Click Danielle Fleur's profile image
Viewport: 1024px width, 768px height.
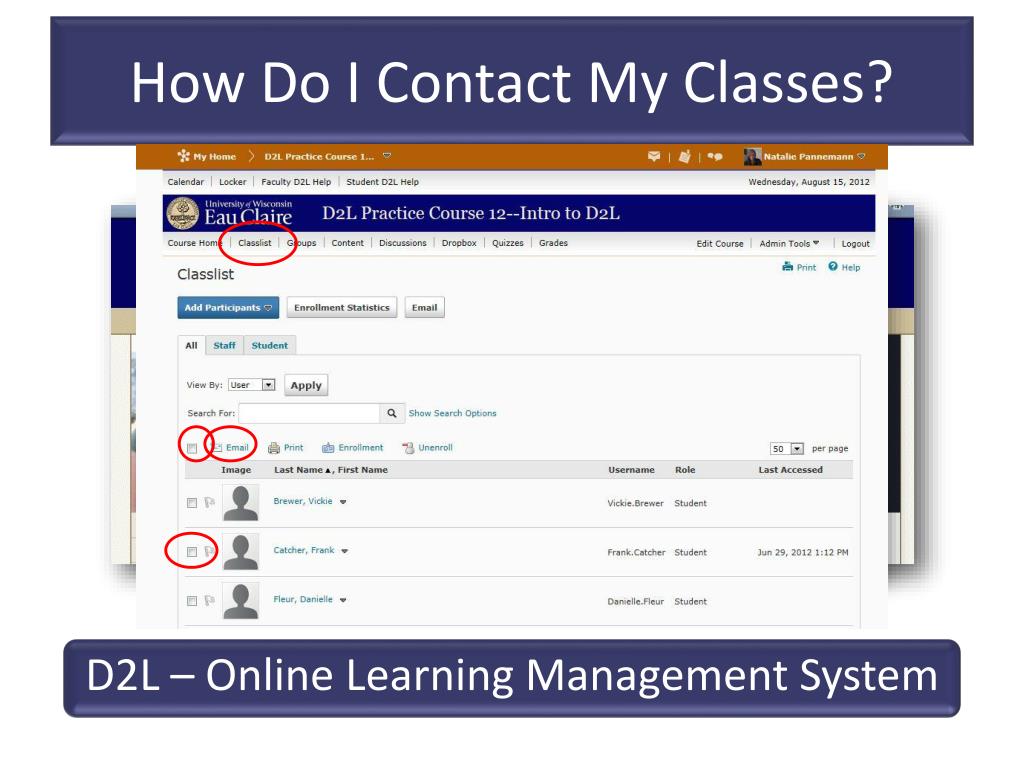click(x=241, y=601)
